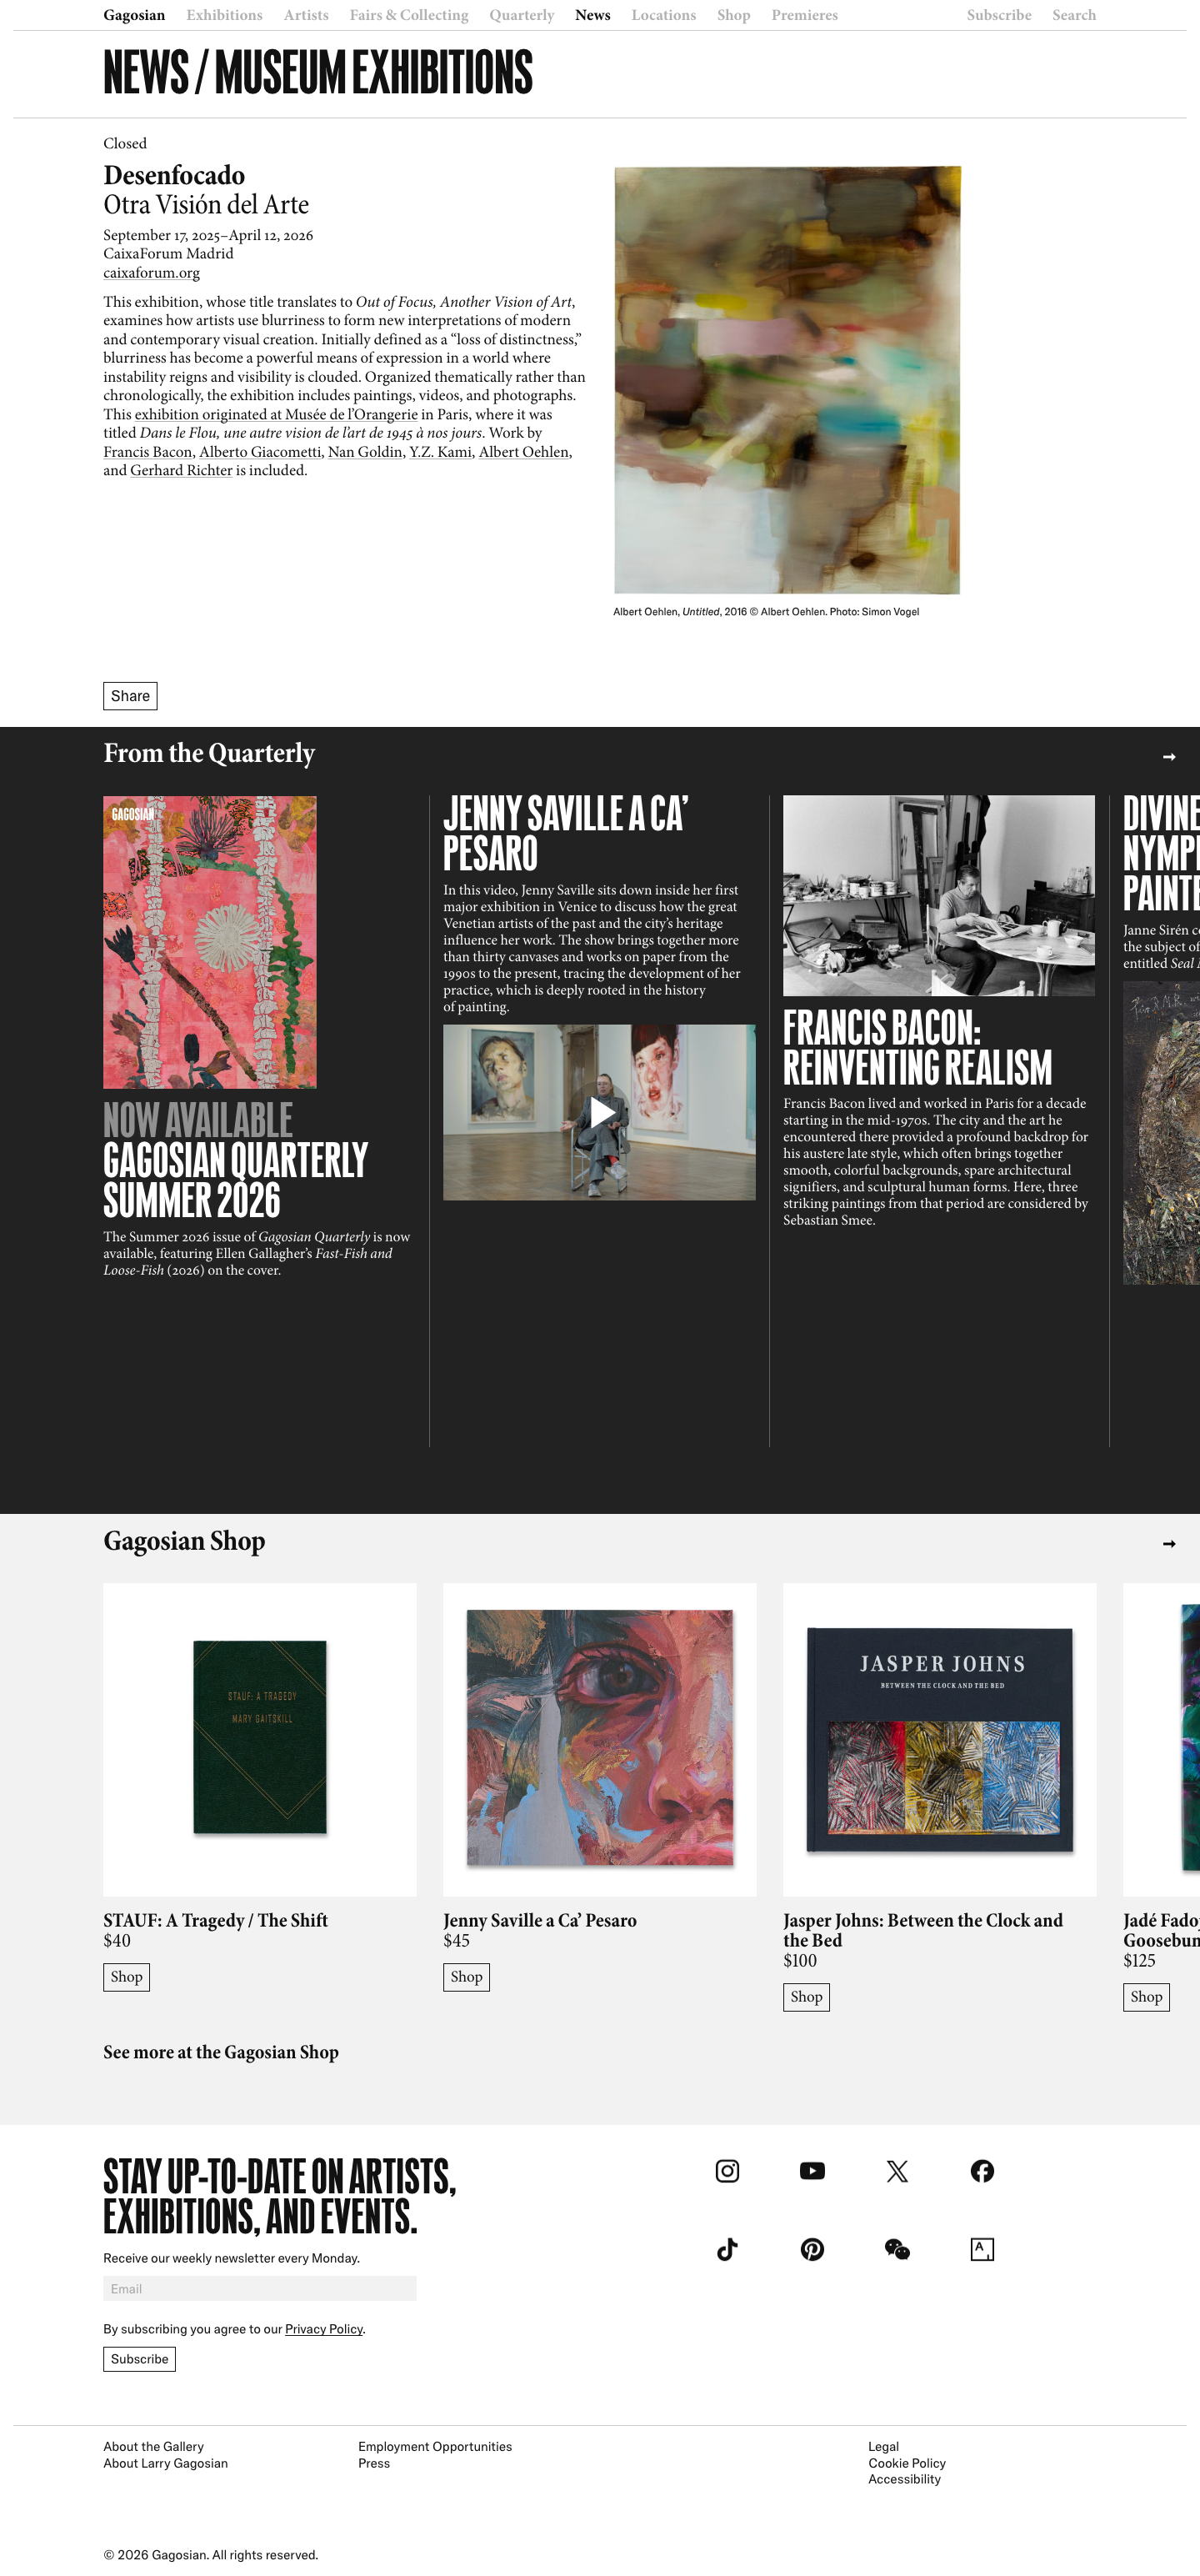Open About Larry Gagosian footer link

point(165,2463)
